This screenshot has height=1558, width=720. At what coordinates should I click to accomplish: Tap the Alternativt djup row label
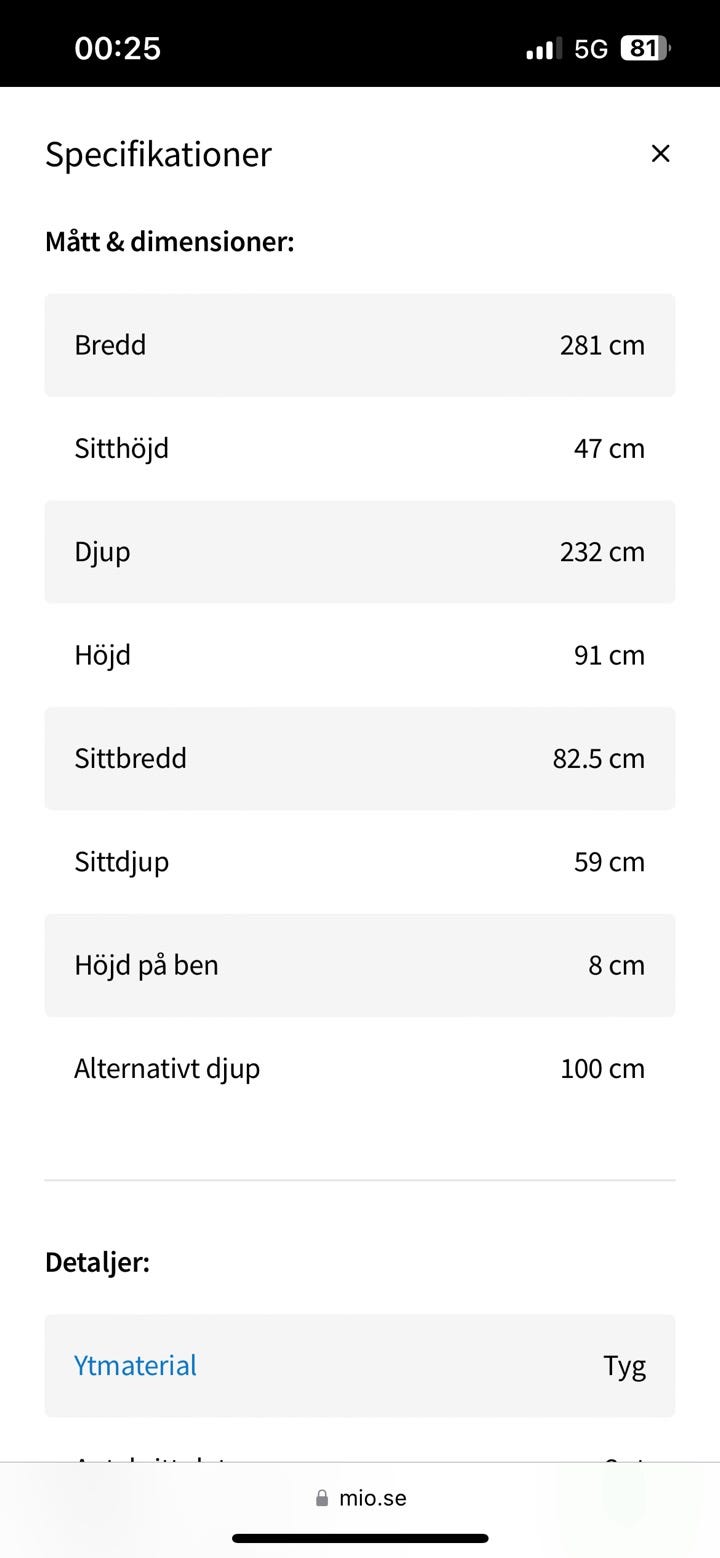(x=167, y=1068)
